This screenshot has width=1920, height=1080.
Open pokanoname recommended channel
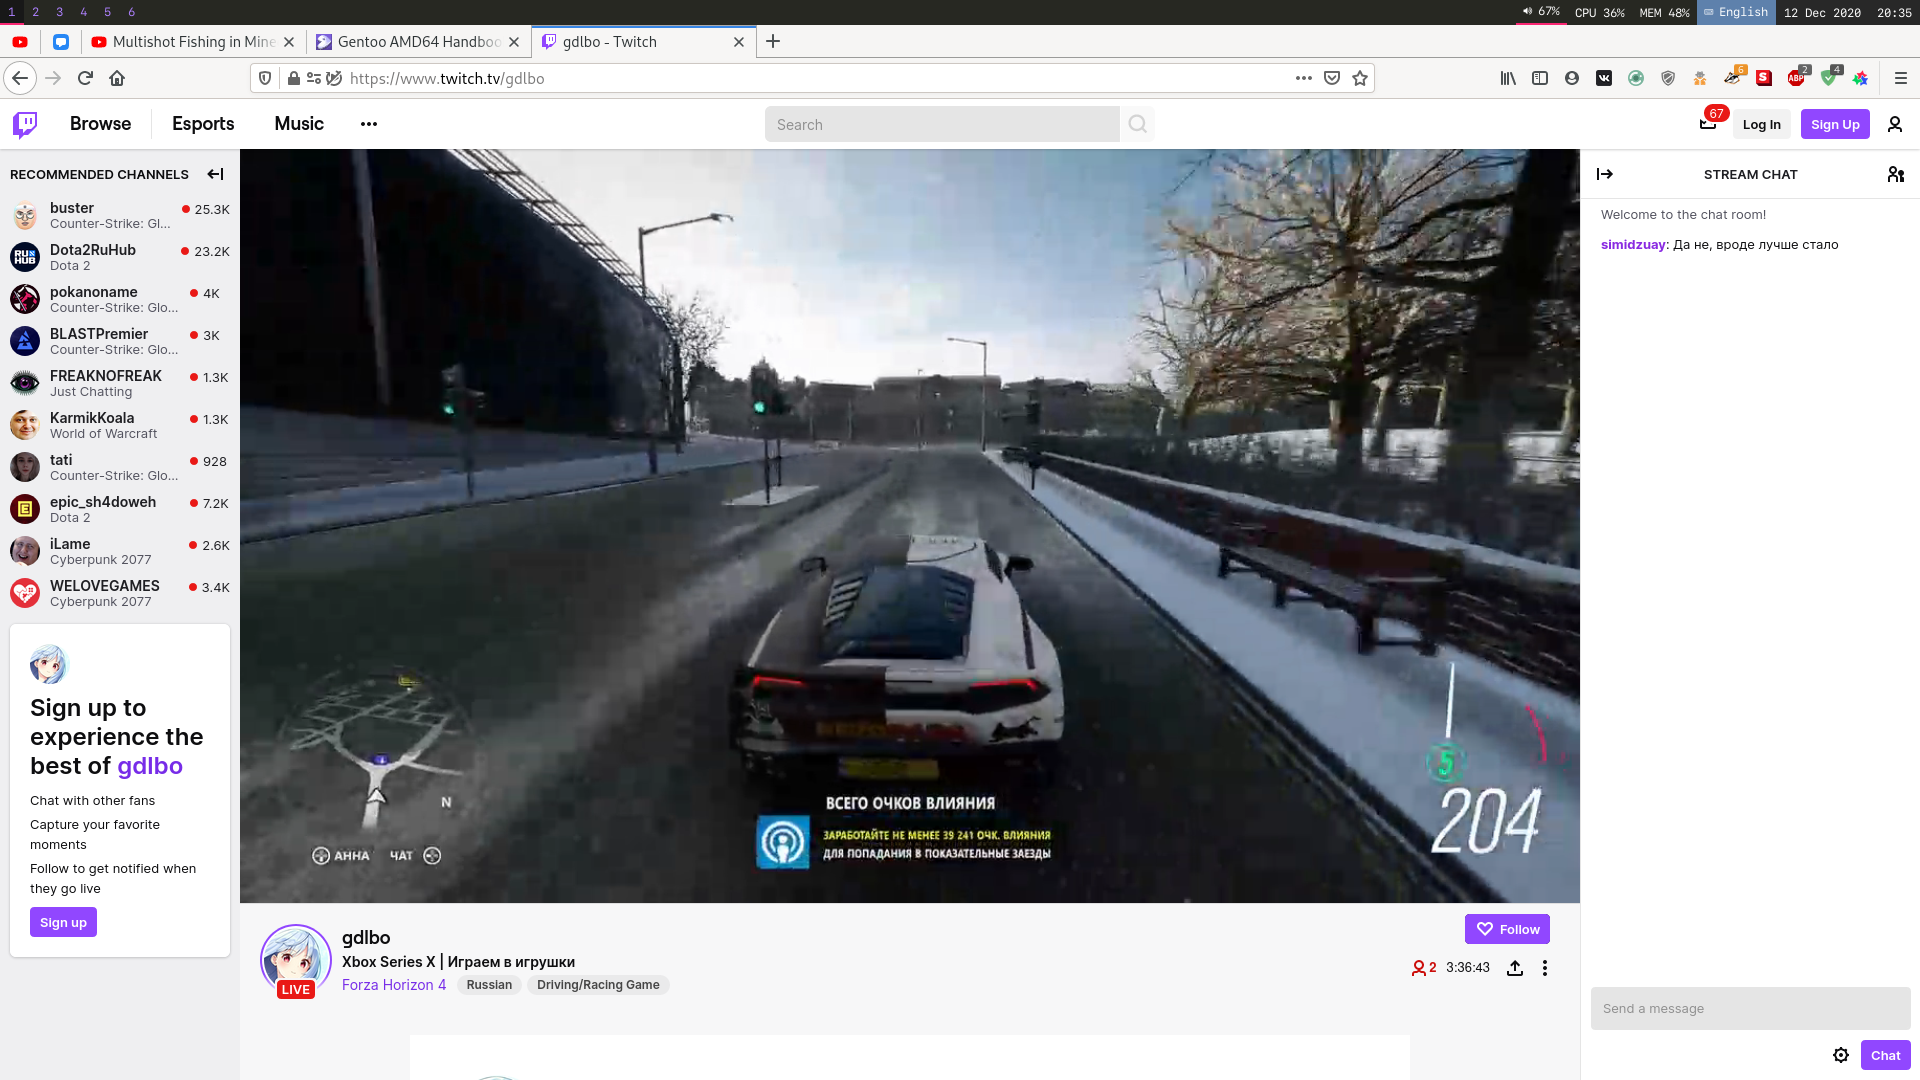click(x=120, y=299)
